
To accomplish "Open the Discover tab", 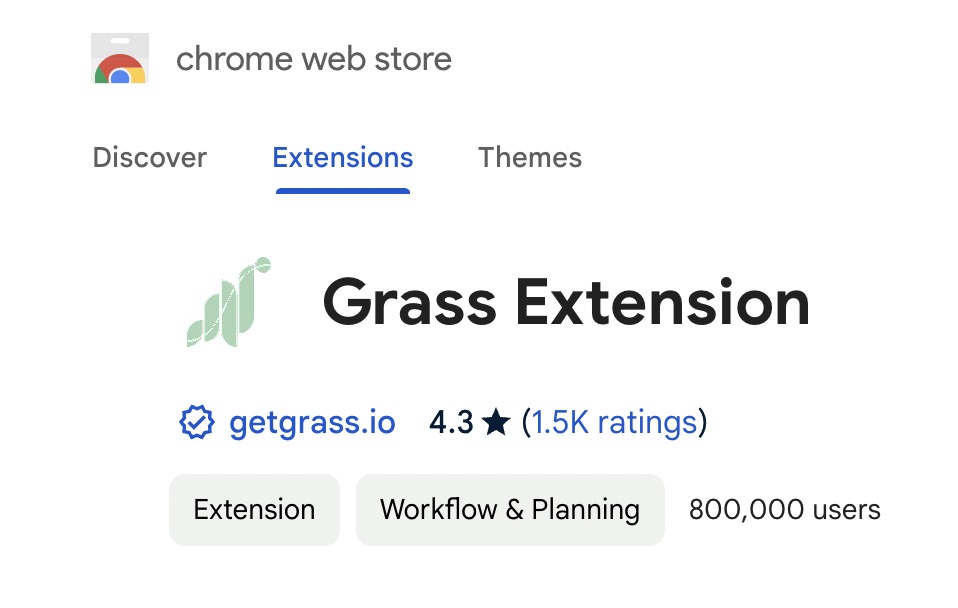I will click(x=149, y=158).
